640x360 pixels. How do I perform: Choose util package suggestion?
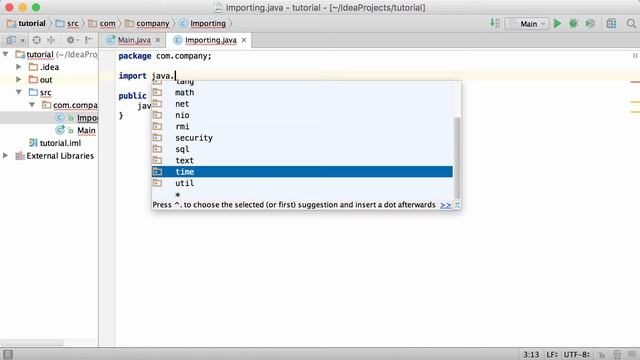coord(302,183)
